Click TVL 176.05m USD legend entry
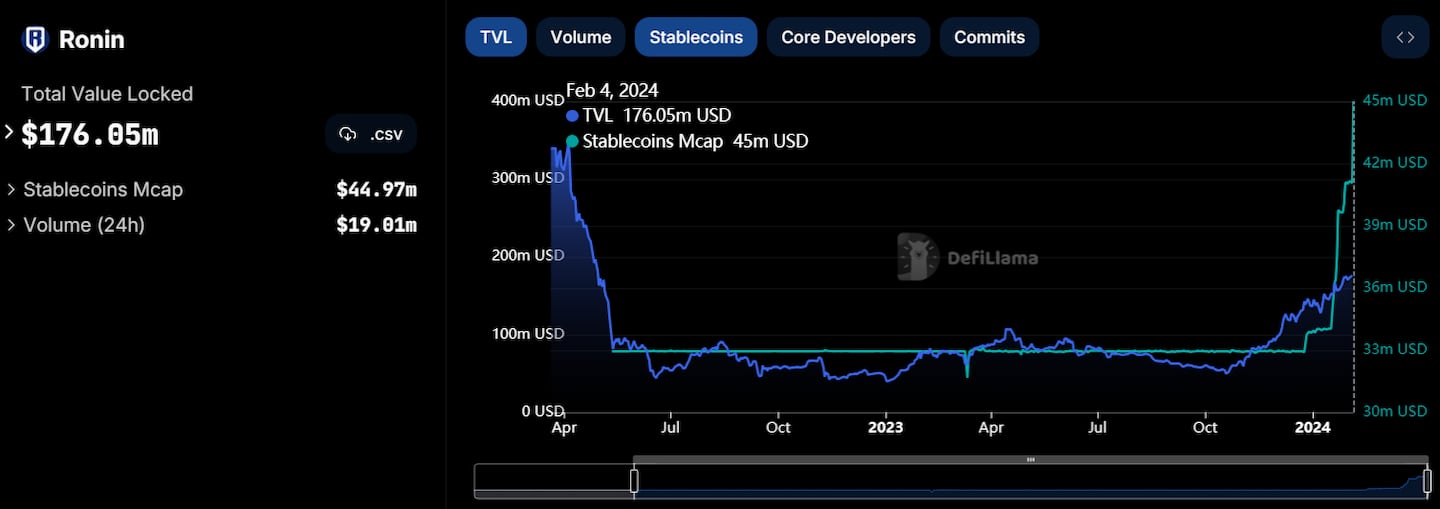This screenshot has width=1440, height=509. [648, 116]
